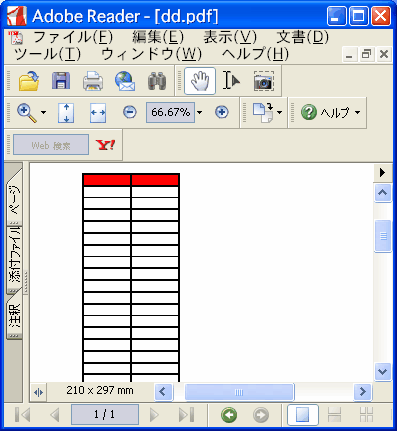Go to previous view green arrow
This screenshot has height=431, width=397.
pos(229,415)
